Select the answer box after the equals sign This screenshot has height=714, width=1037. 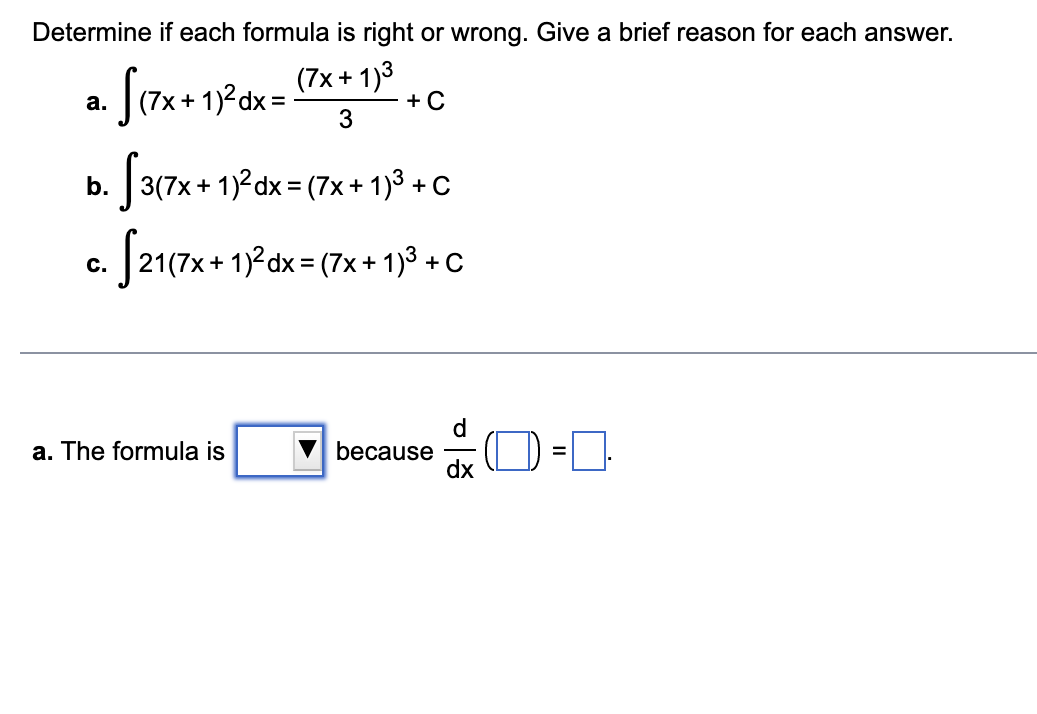pos(588,452)
